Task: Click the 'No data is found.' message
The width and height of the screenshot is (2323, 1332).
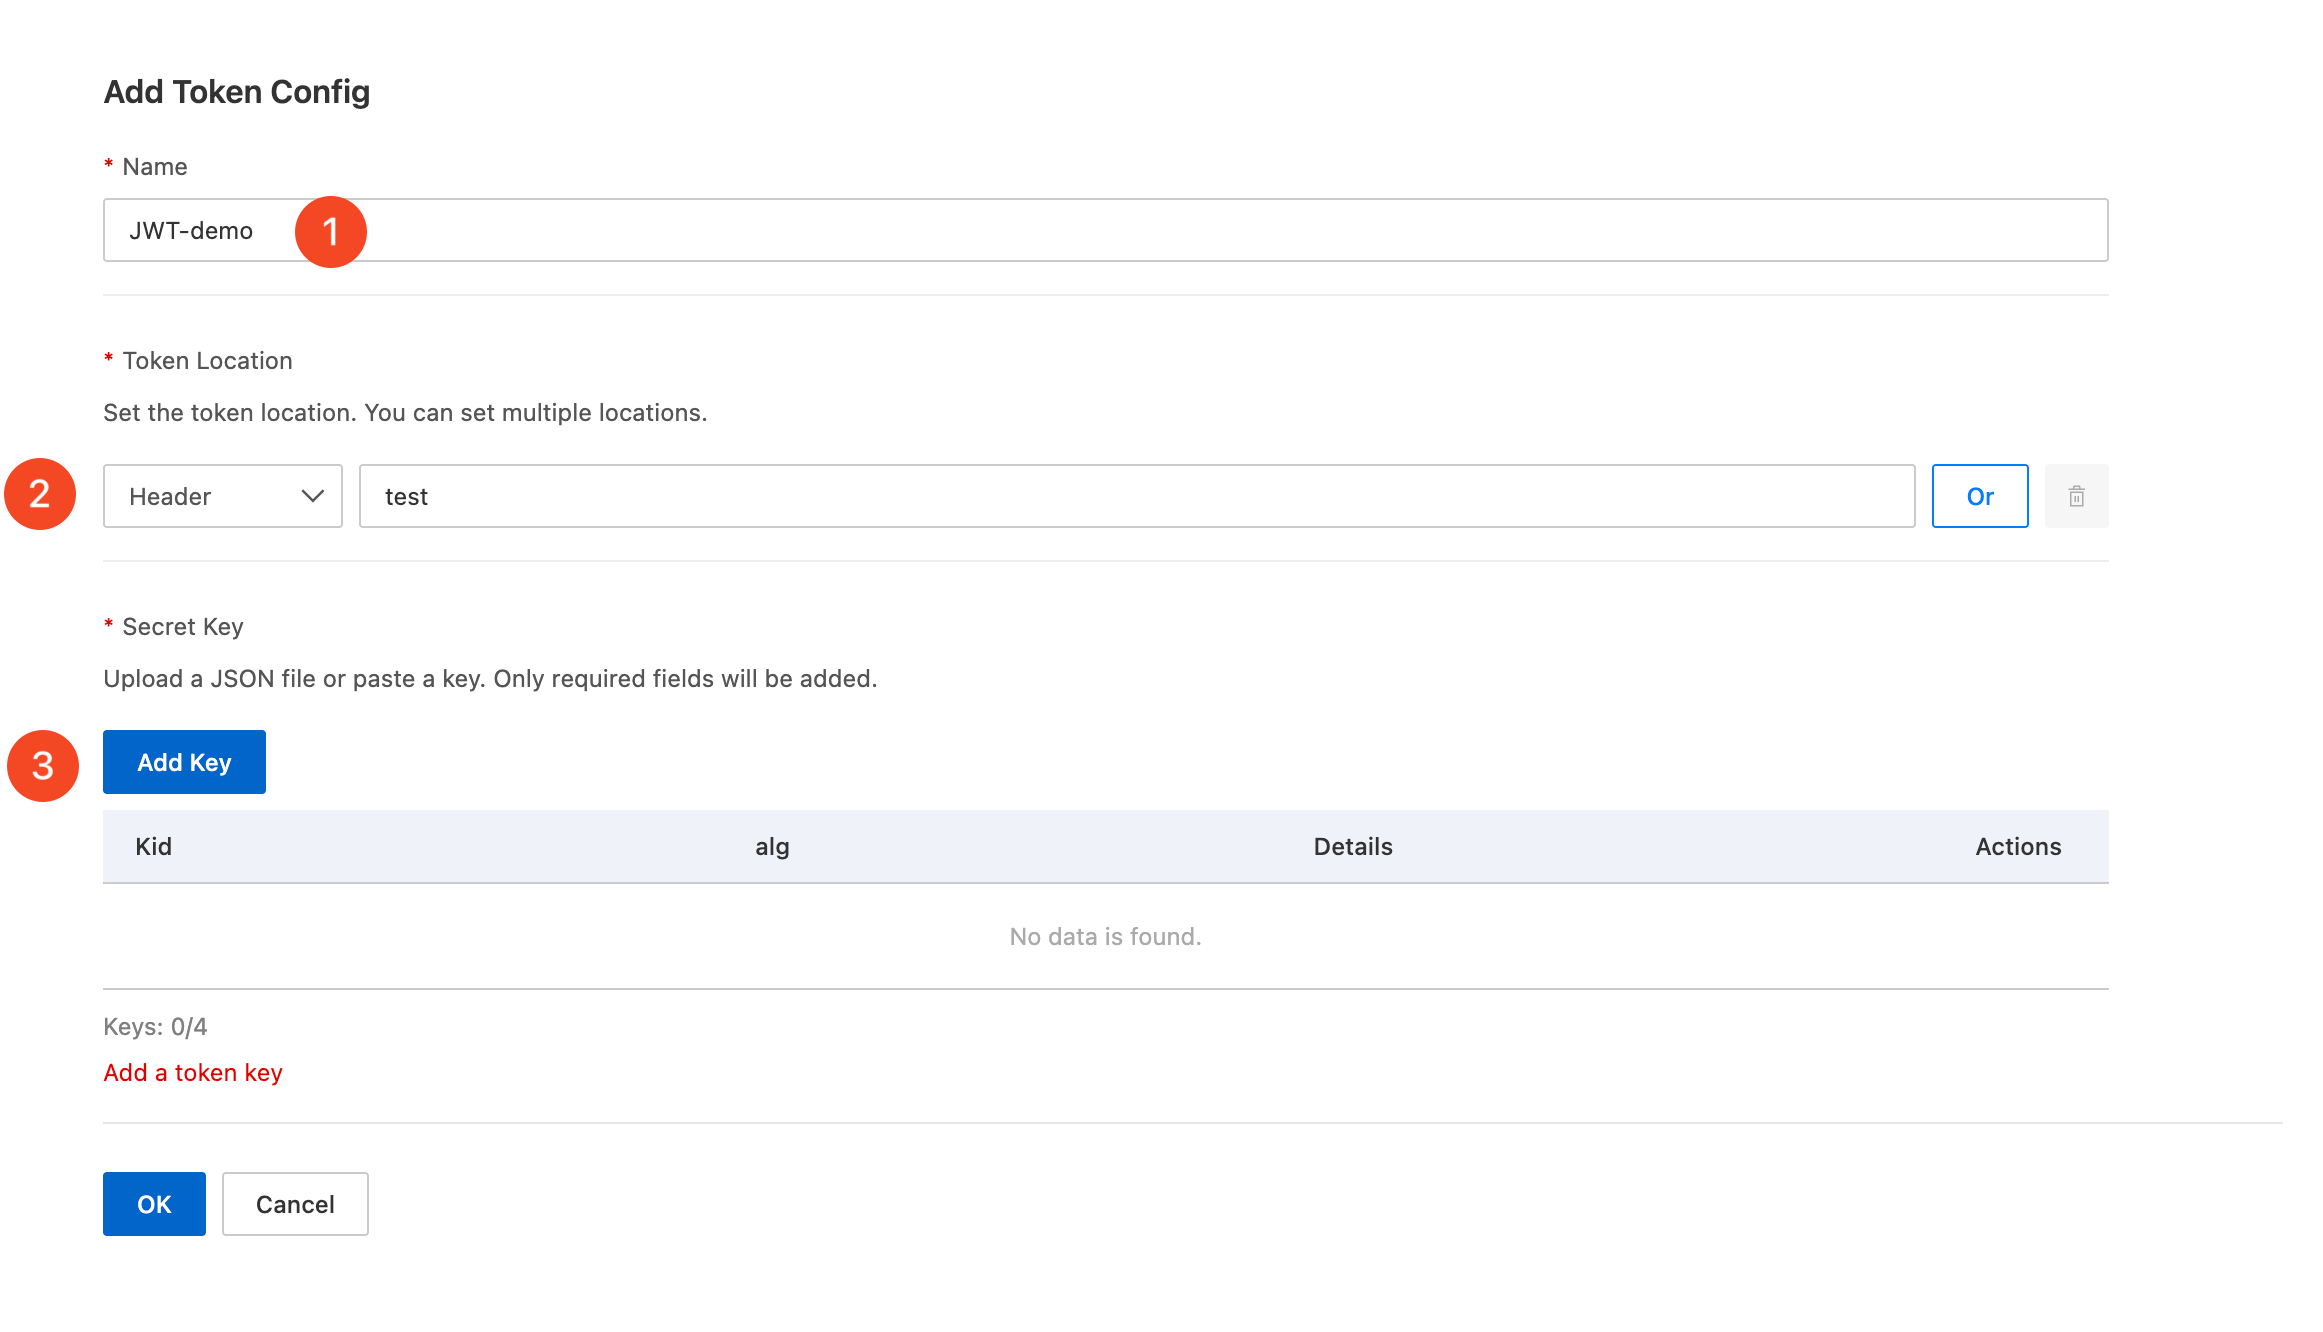Action: 1105,937
